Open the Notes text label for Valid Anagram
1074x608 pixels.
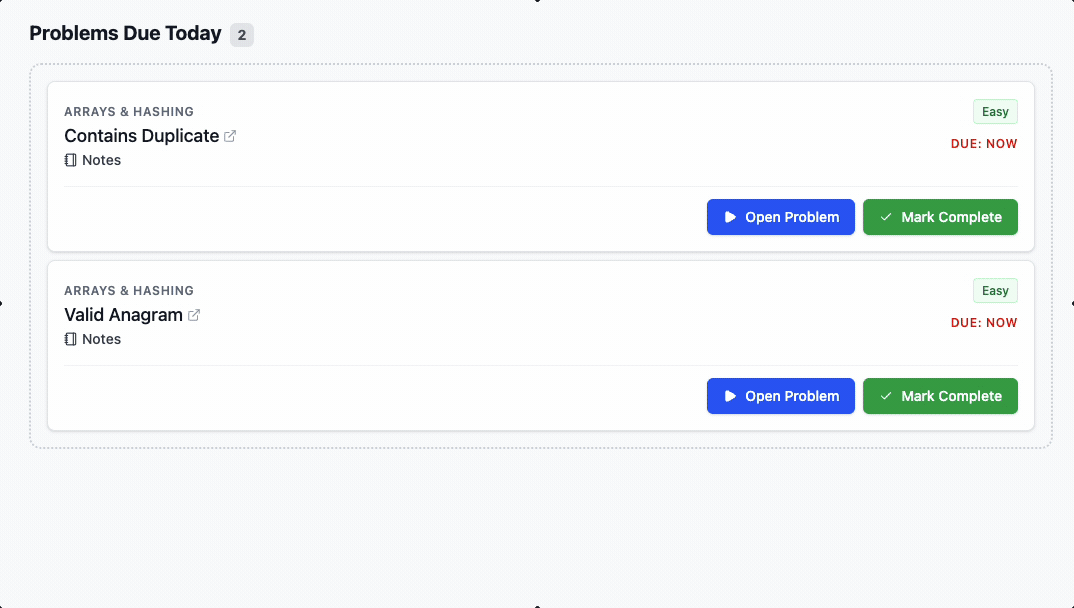(102, 339)
